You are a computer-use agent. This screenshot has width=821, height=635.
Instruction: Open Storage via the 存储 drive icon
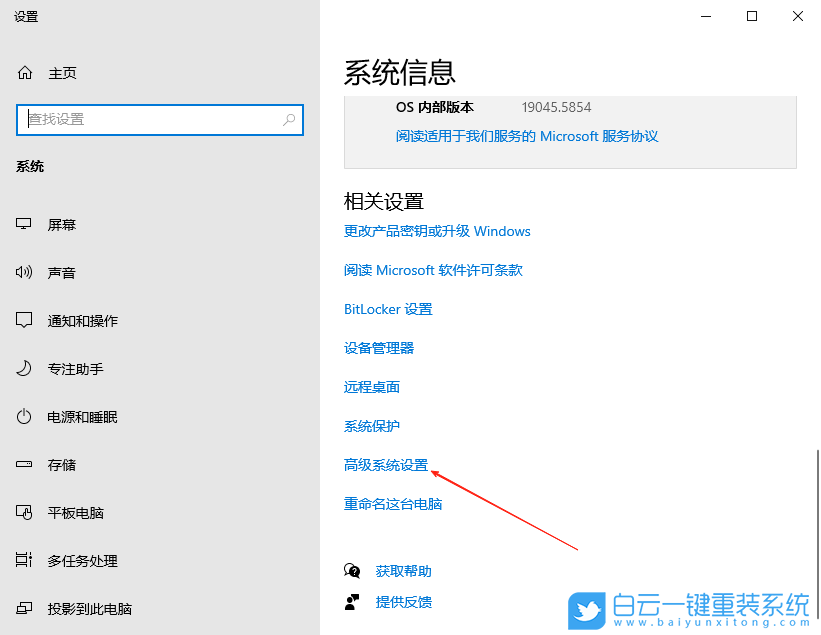pos(23,464)
